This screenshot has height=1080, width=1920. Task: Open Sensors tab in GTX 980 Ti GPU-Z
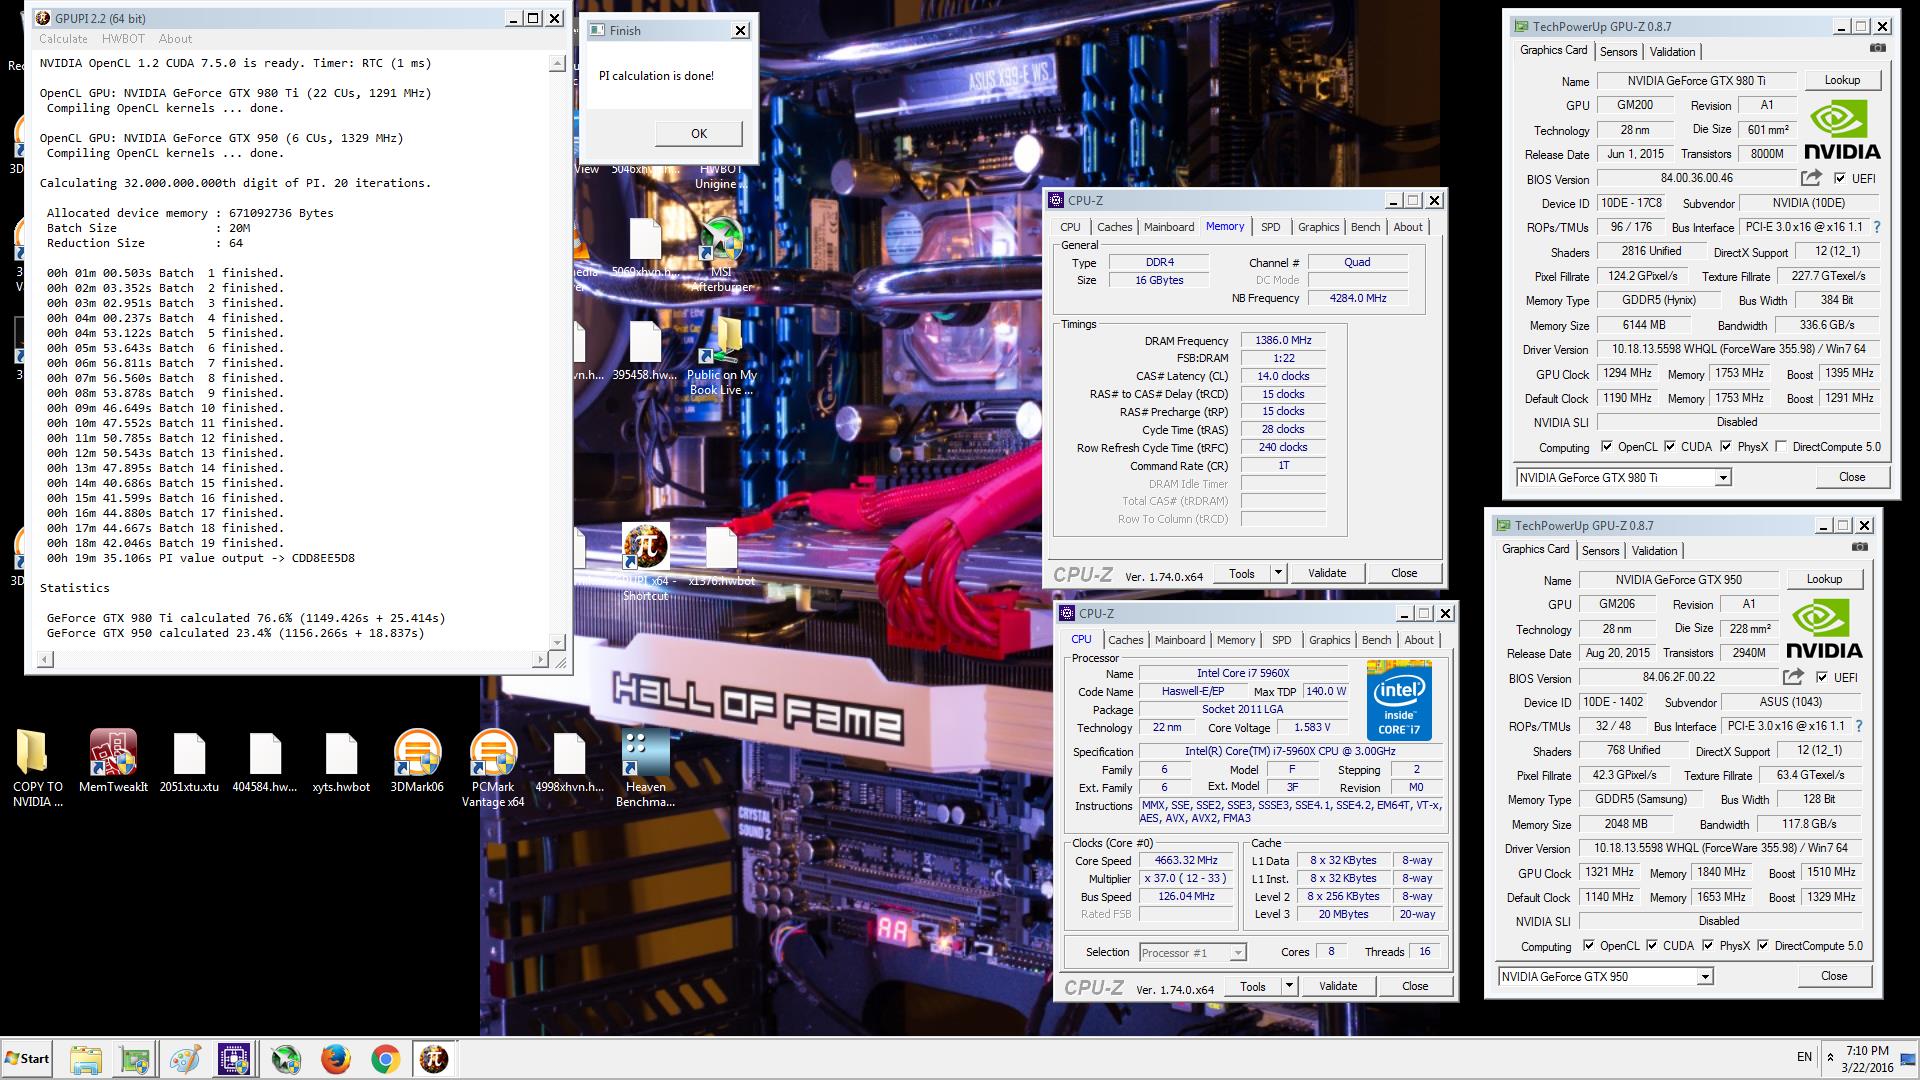coord(1618,52)
